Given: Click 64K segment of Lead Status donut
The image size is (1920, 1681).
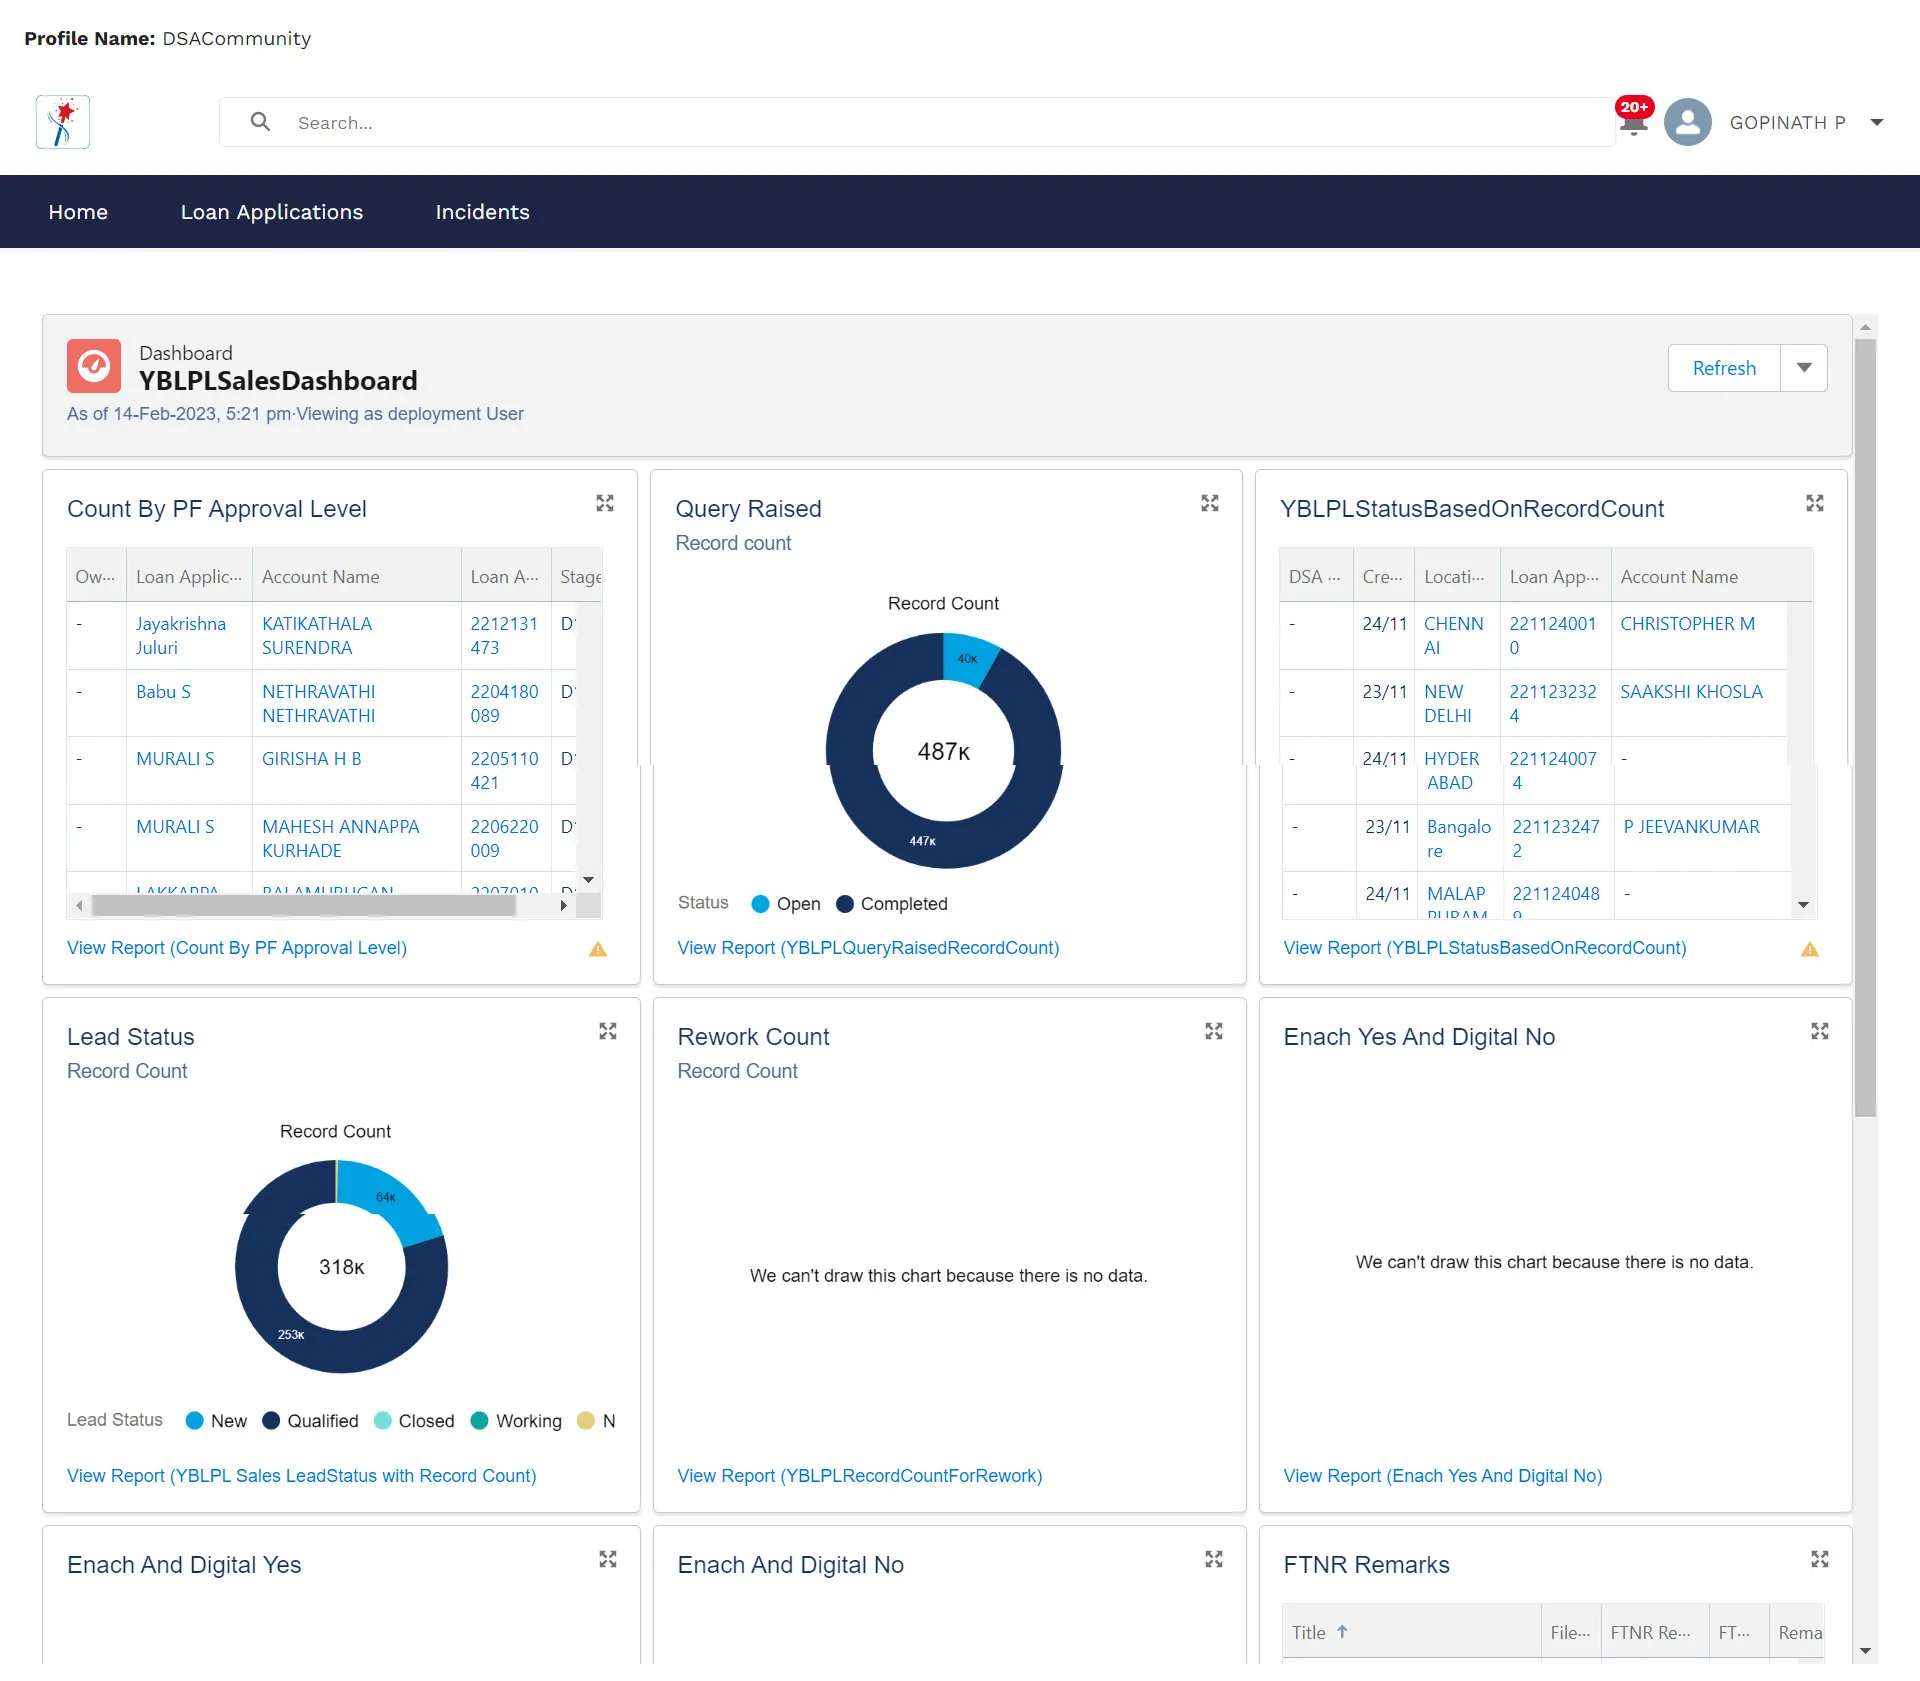Looking at the screenshot, I should tap(386, 1198).
